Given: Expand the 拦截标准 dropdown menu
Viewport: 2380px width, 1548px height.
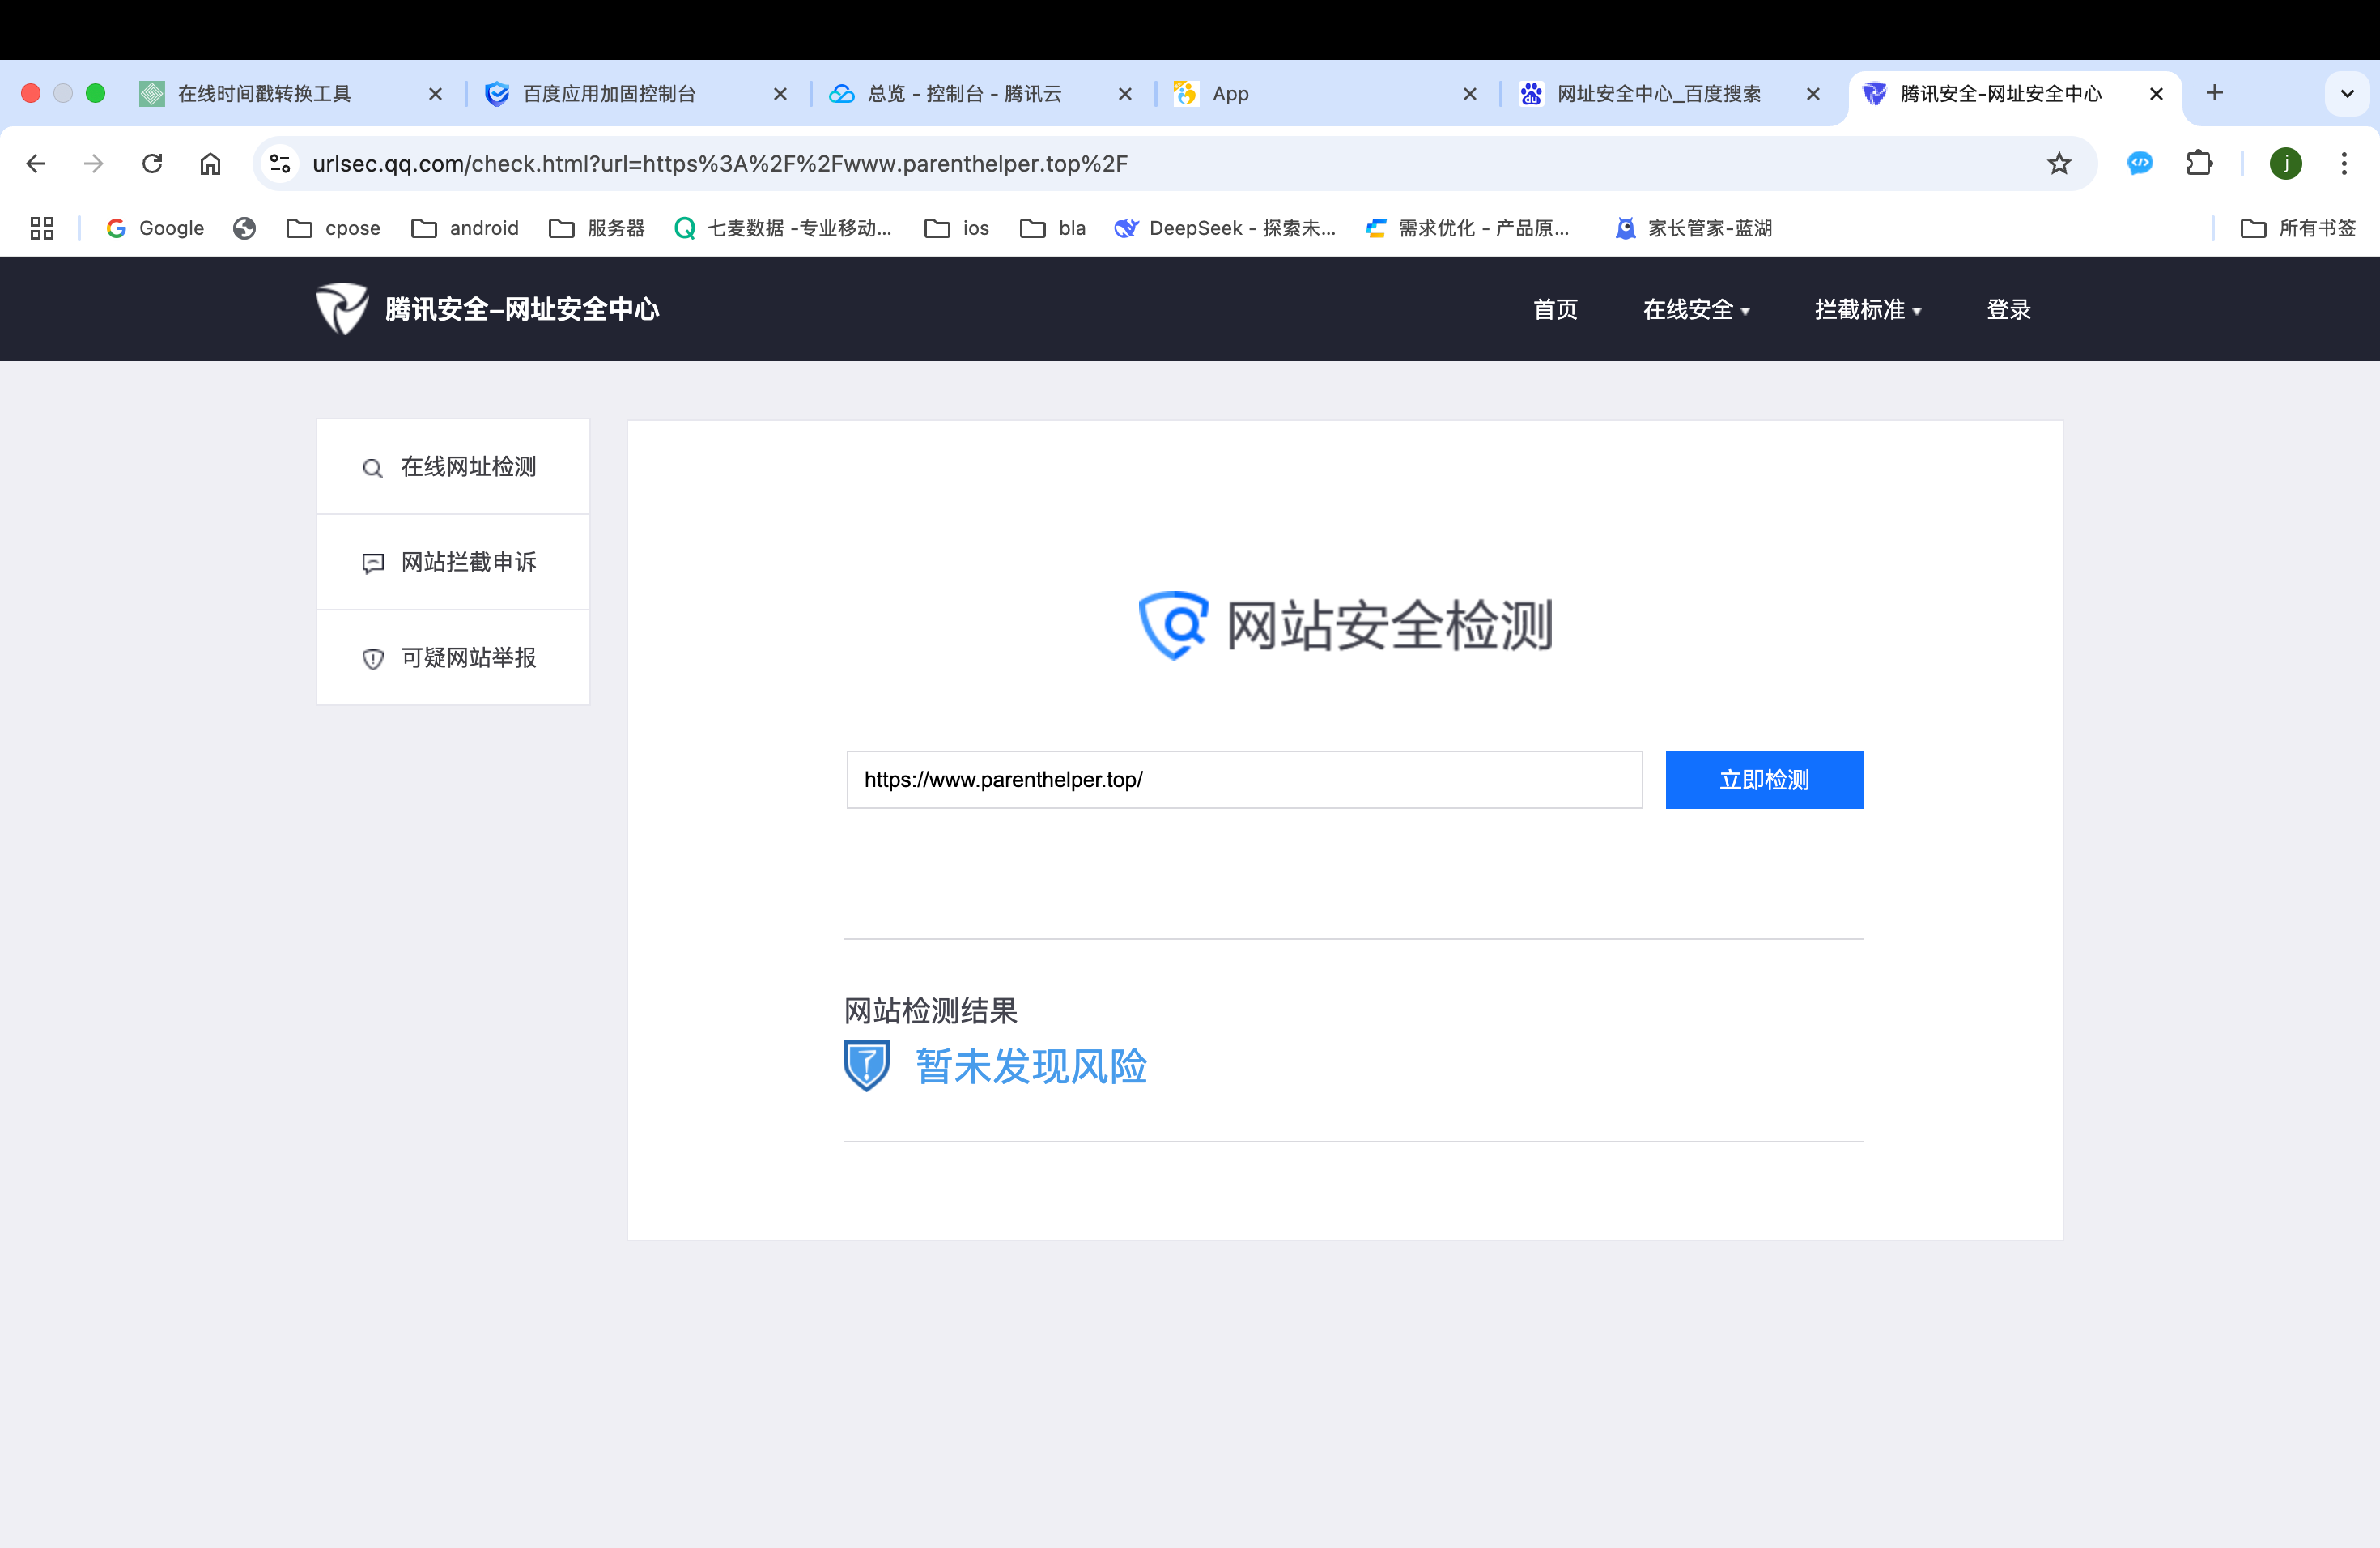Looking at the screenshot, I should [x=1867, y=310].
